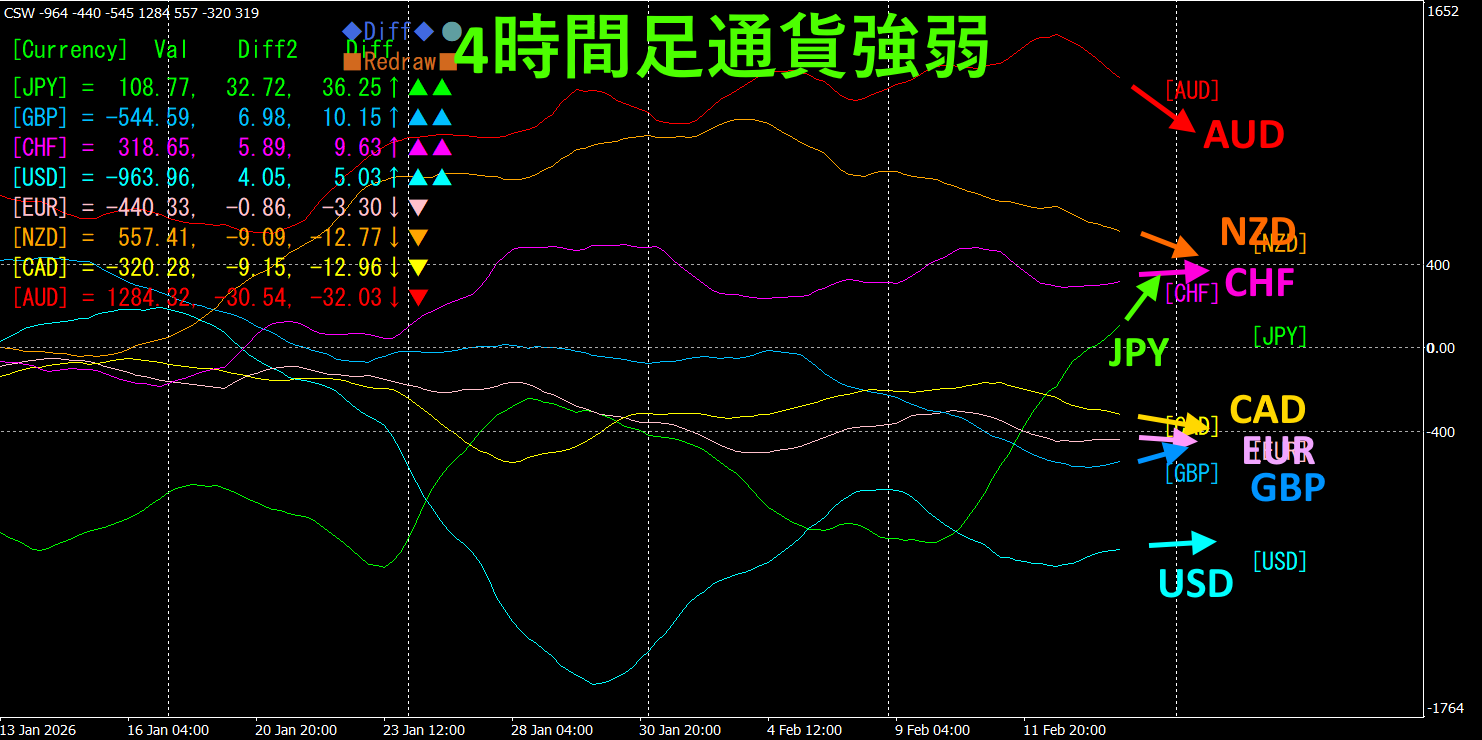Image resolution: width=1482 pixels, height=740 pixels.
Task: Click the orange down-triangle in the NZD row
Action: (x=419, y=238)
